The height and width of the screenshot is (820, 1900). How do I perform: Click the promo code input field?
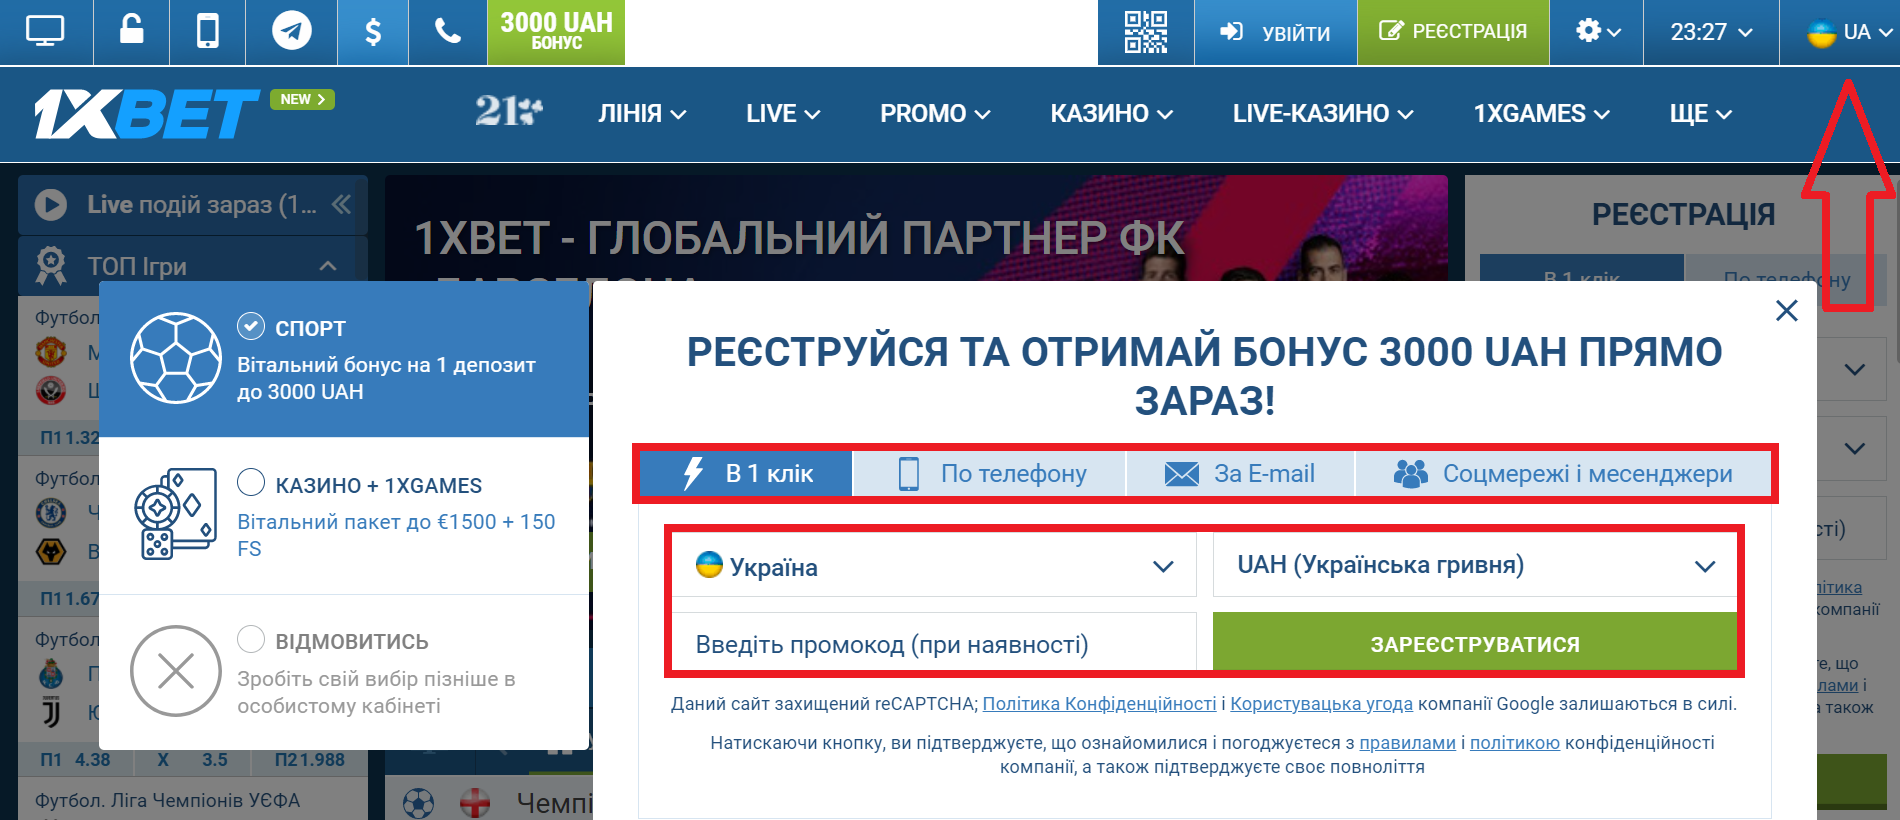tap(934, 644)
